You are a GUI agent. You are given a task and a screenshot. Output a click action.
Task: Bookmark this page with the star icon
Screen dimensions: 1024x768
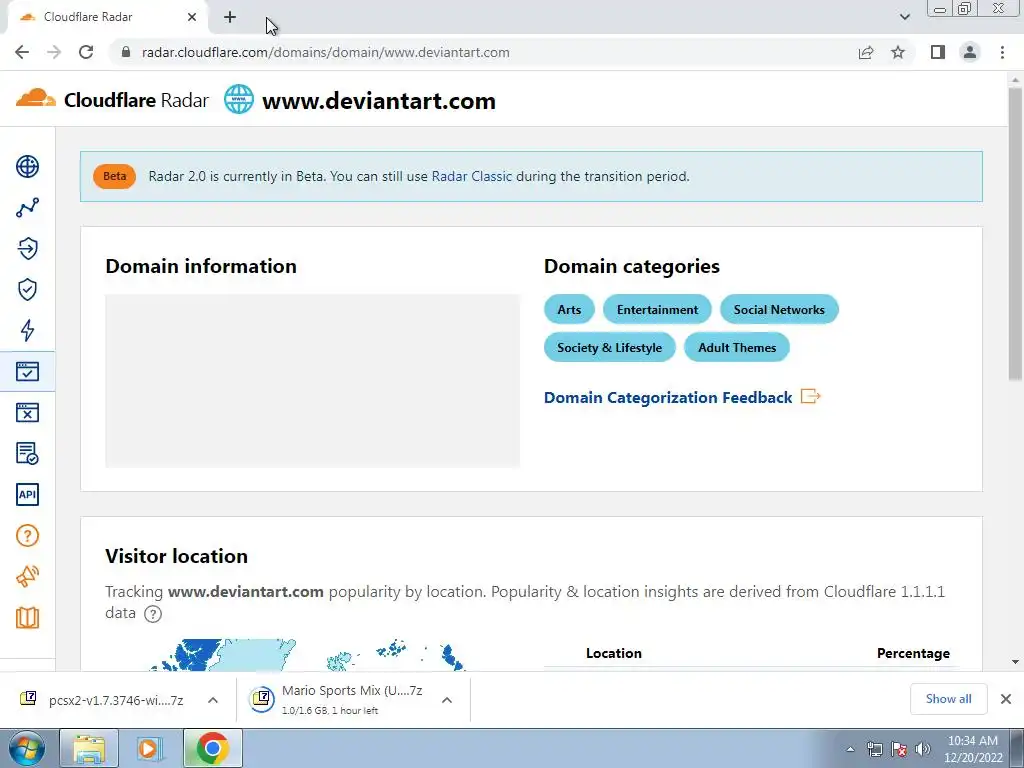coord(898,52)
